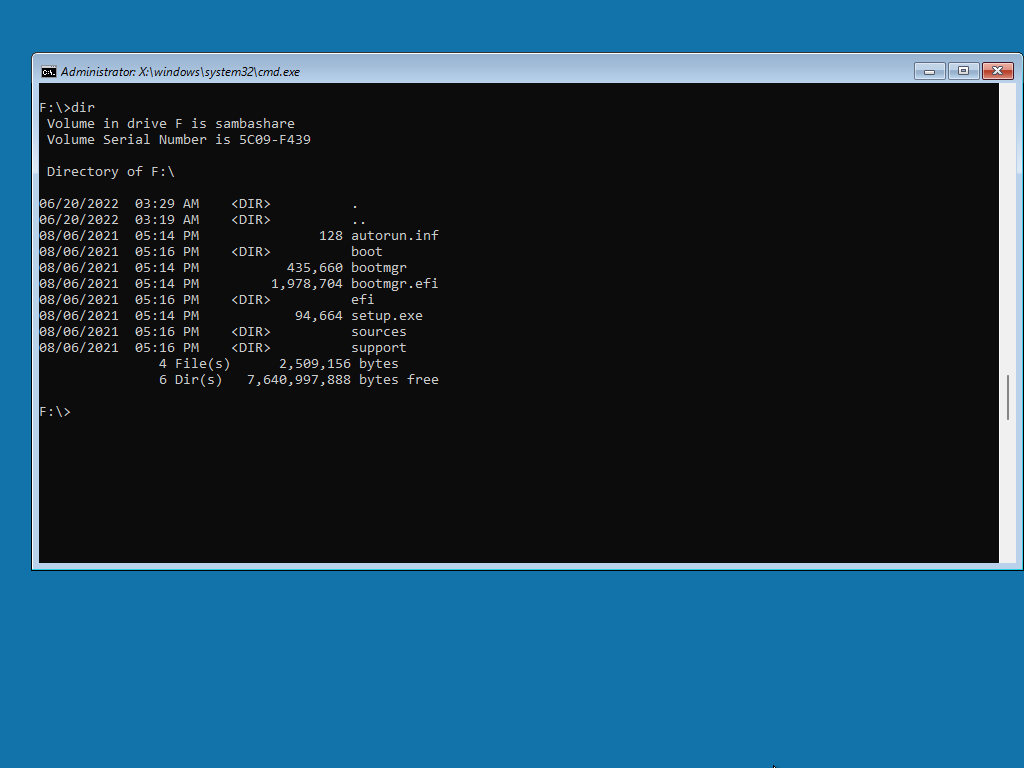
Task: Click the serial number '5C09-F439'
Action: click(275, 140)
